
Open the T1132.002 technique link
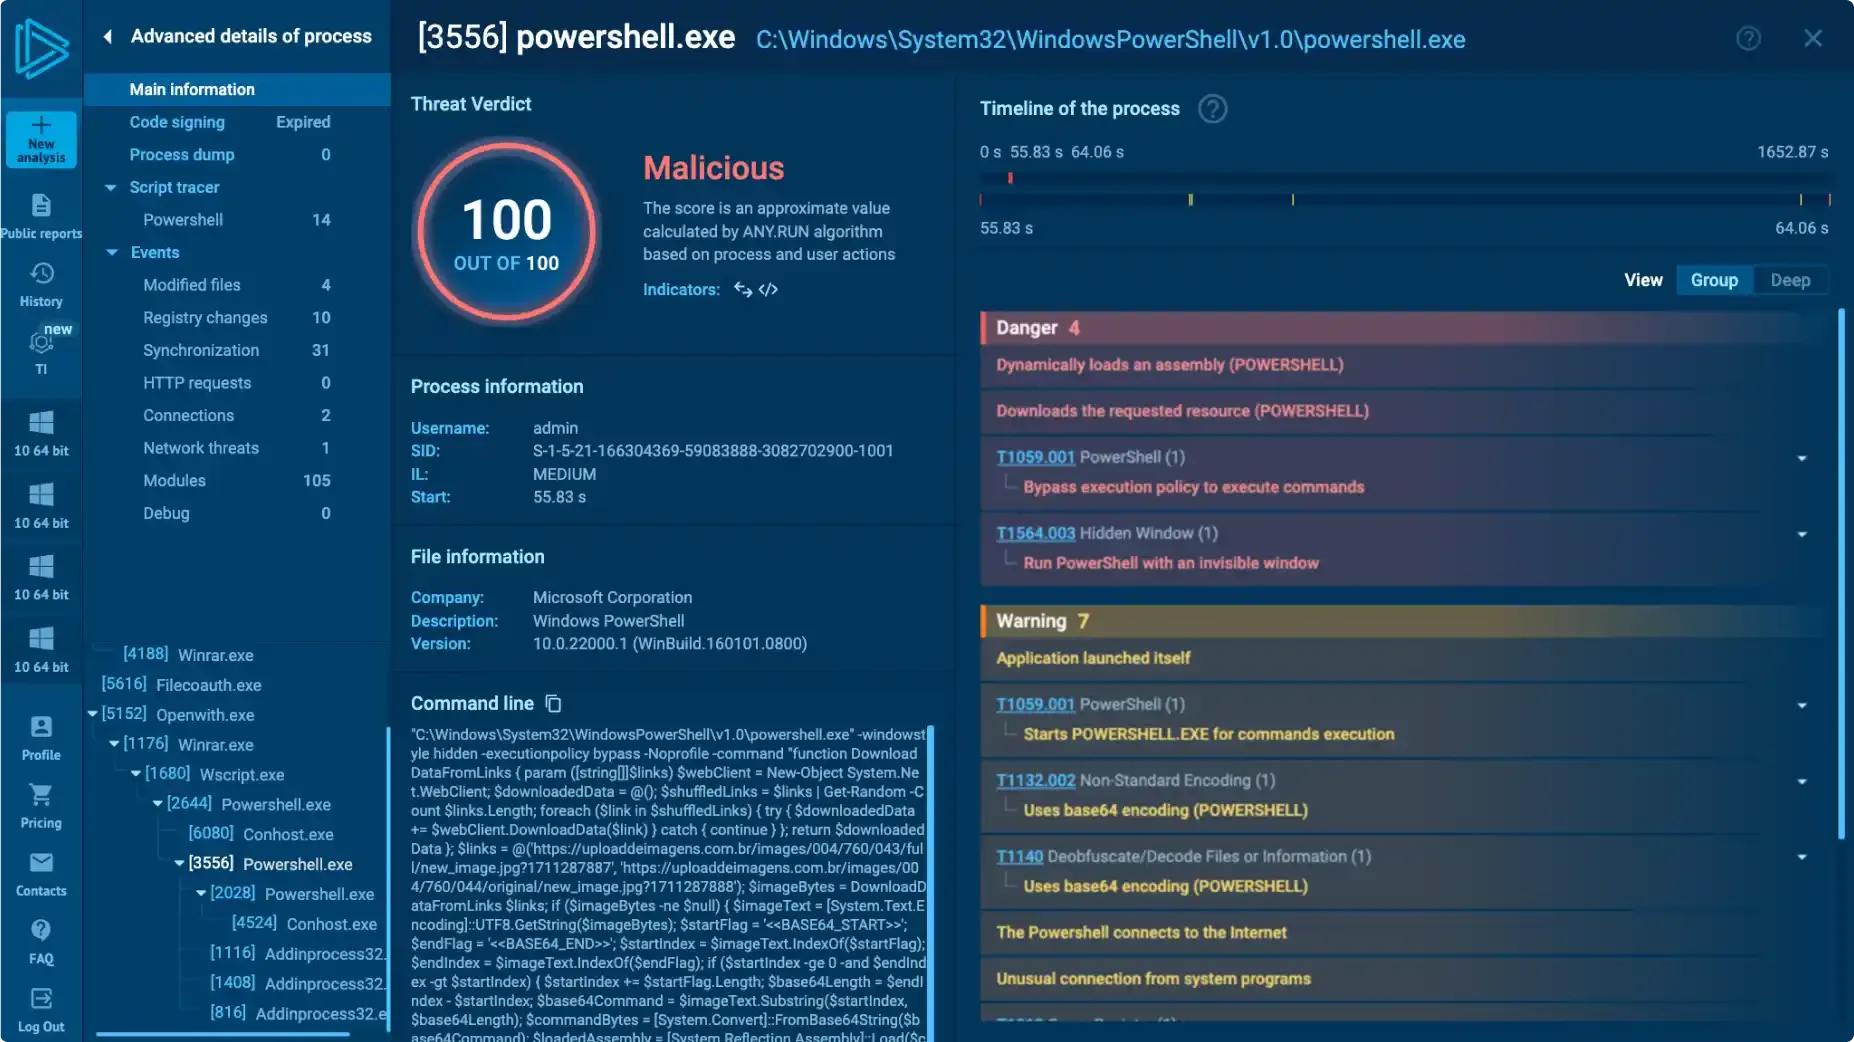click(x=1035, y=781)
